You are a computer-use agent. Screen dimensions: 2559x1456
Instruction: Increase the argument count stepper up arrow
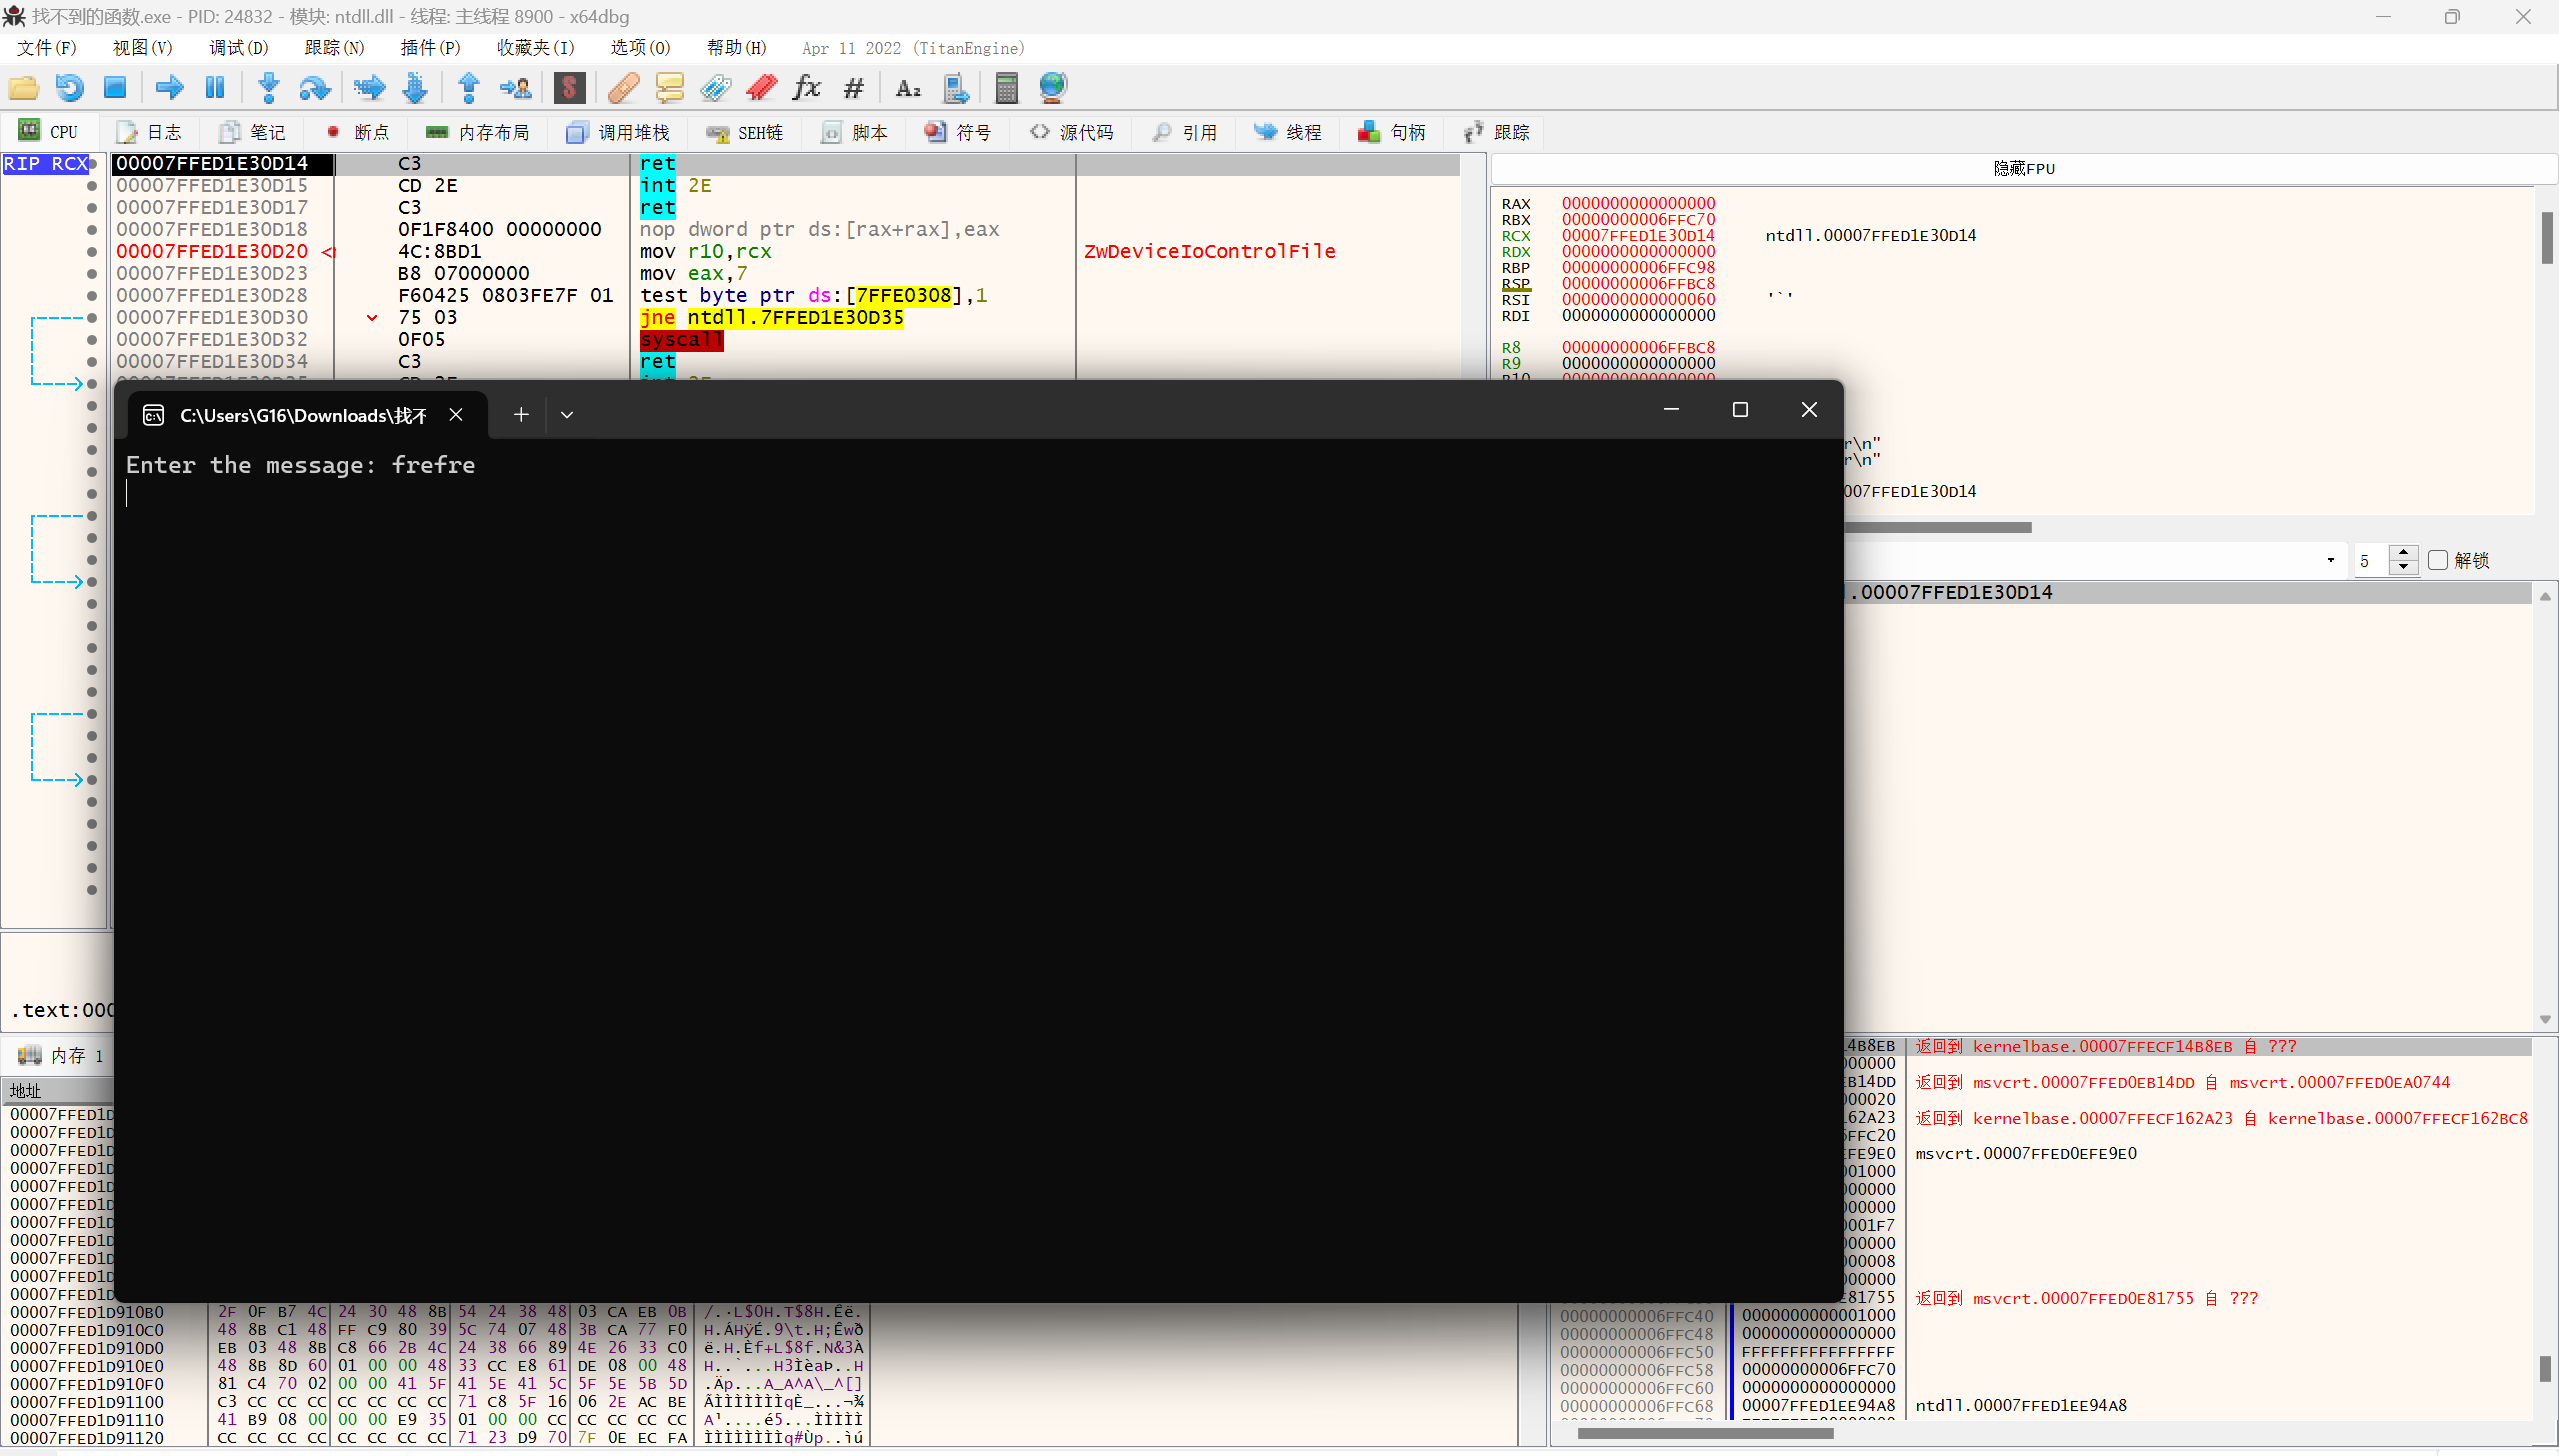tap(2403, 553)
